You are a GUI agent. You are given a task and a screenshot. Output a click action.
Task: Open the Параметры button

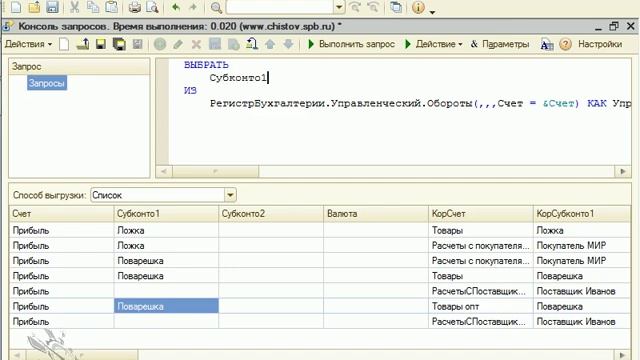coord(500,44)
